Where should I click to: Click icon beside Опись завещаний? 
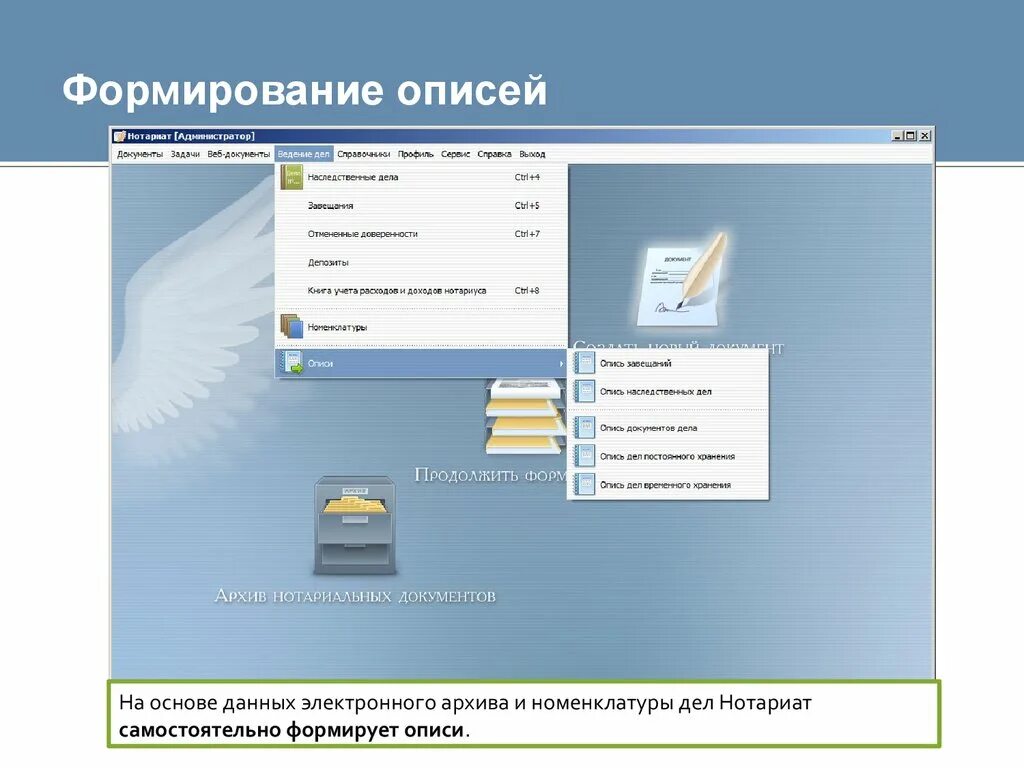click(584, 363)
